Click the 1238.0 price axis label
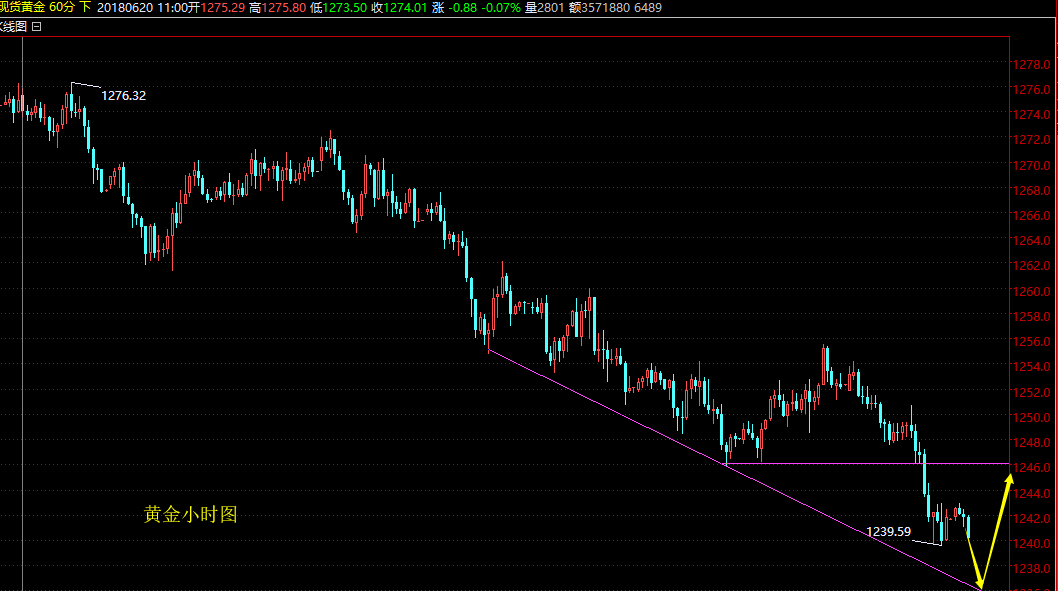Screen dimensions: 1058x591 (1032, 569)
